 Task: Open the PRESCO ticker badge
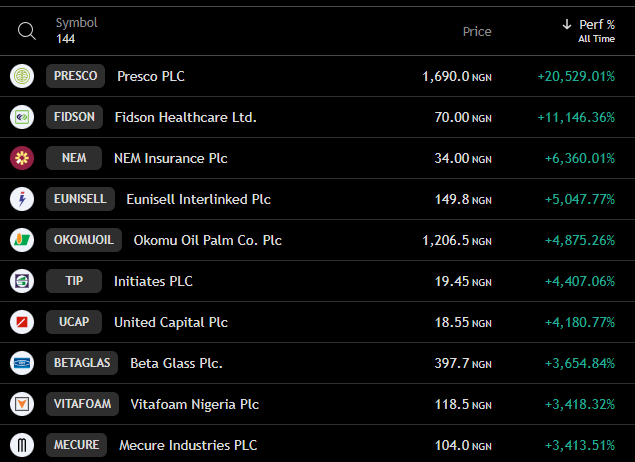pyautogui.click(x=75, y=76)
